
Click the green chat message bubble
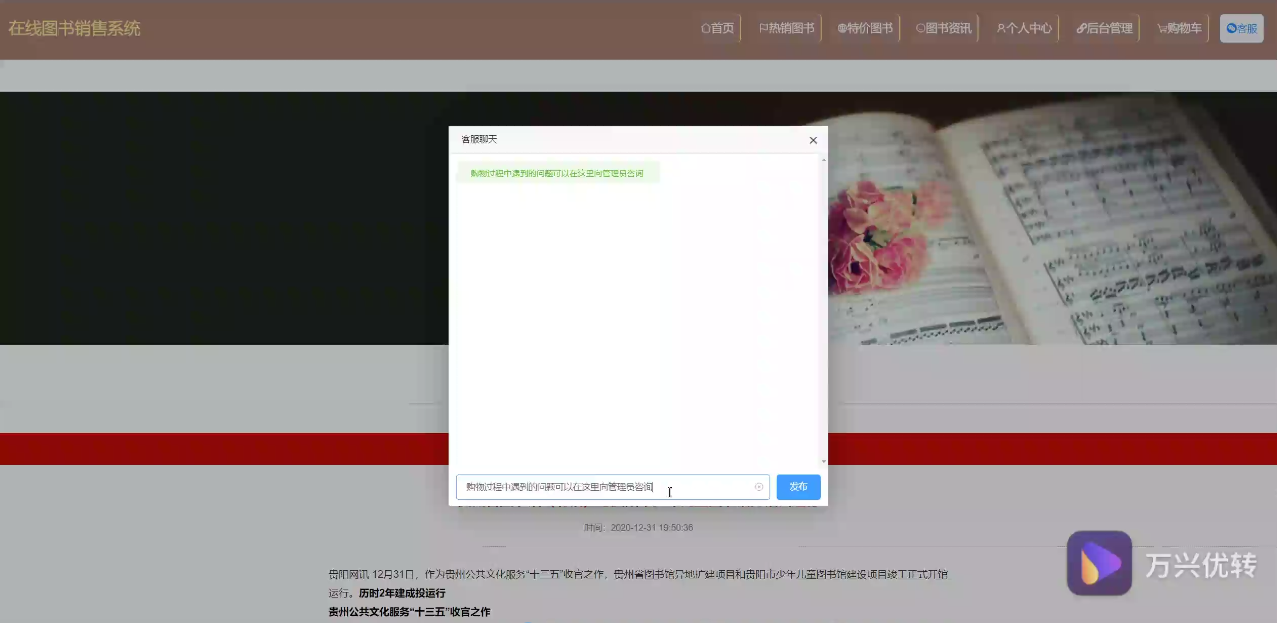[558, 173]
